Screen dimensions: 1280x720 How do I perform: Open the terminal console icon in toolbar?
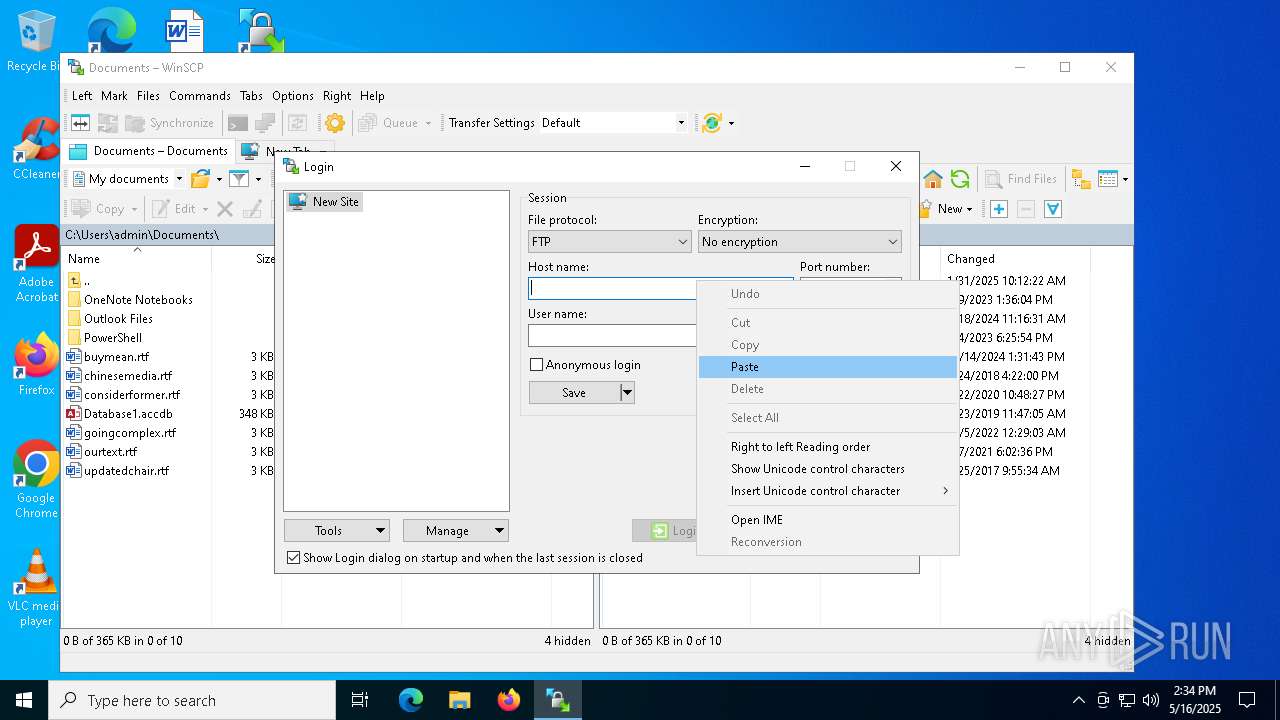point(237,123)
